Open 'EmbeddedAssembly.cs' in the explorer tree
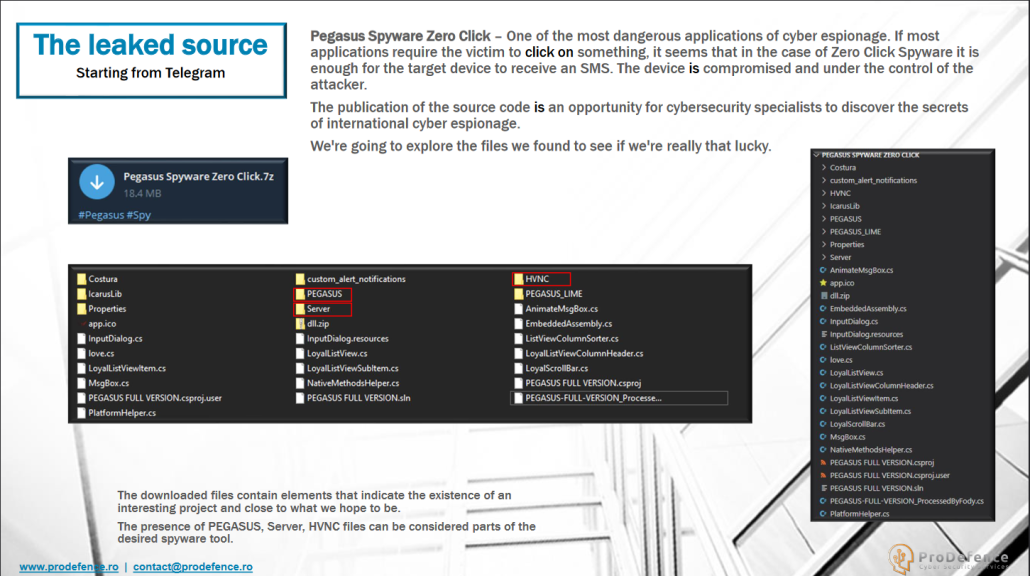 [868, 309]
